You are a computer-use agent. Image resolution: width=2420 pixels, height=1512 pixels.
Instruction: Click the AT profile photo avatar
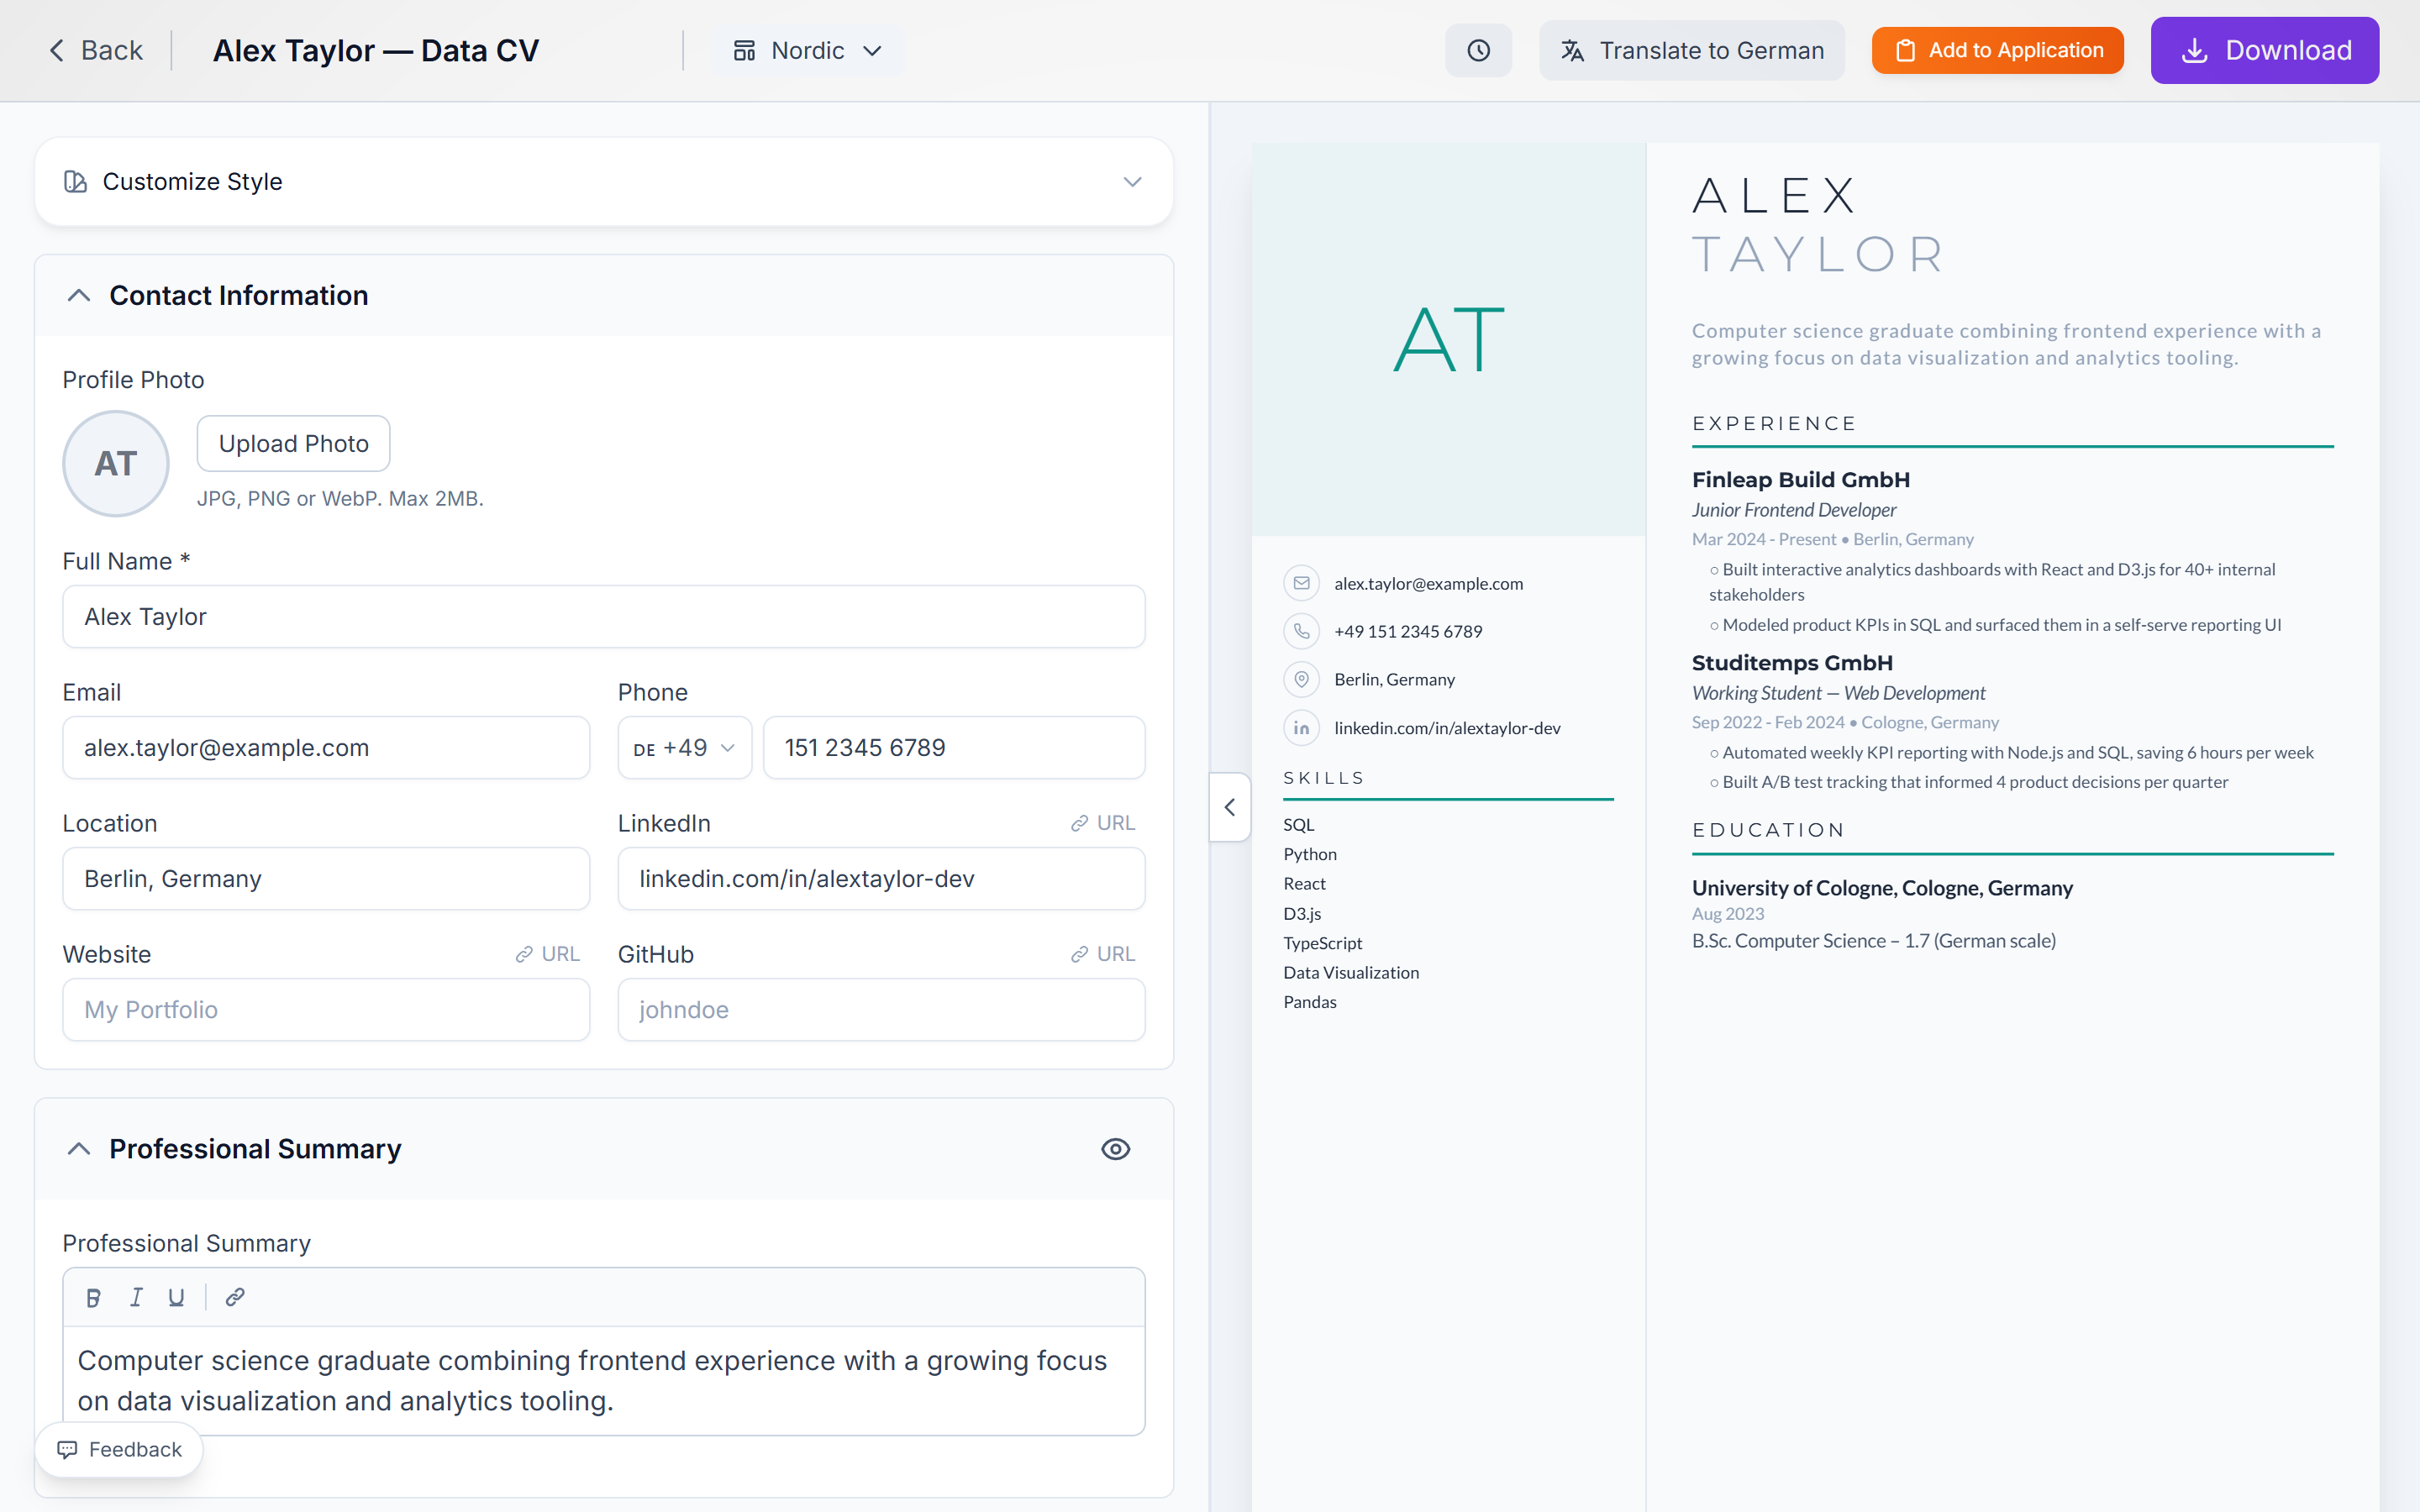click(x=116, y=464)
